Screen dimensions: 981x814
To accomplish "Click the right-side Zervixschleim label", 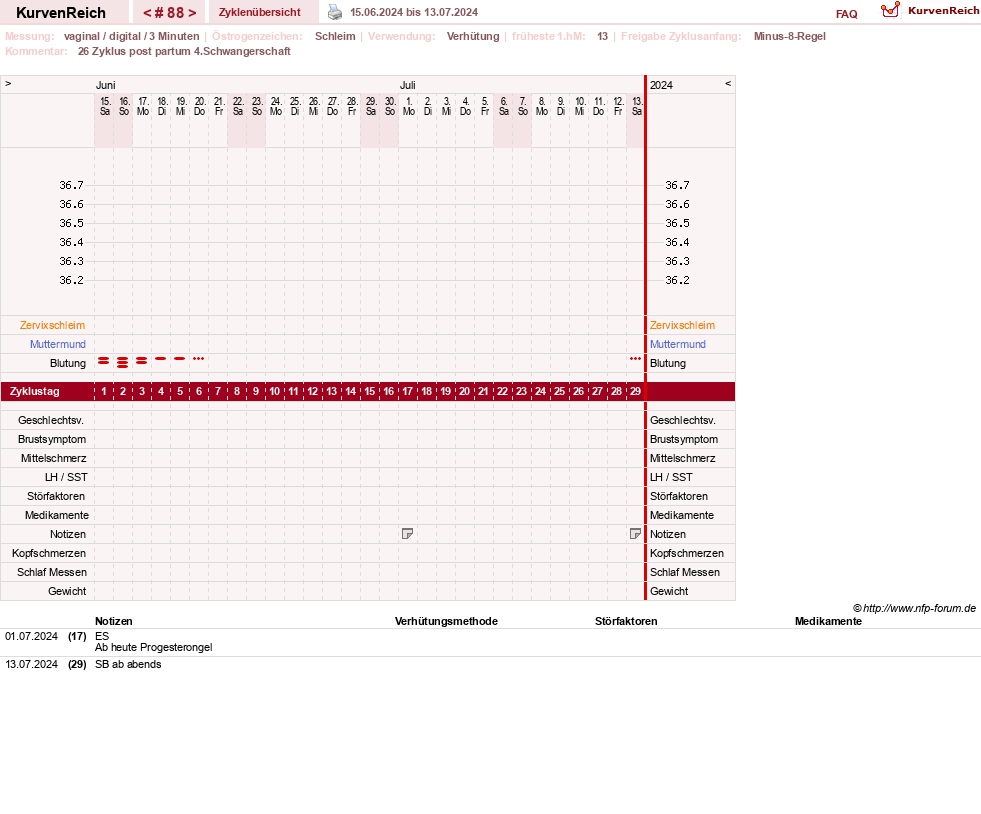I will 682,325.
